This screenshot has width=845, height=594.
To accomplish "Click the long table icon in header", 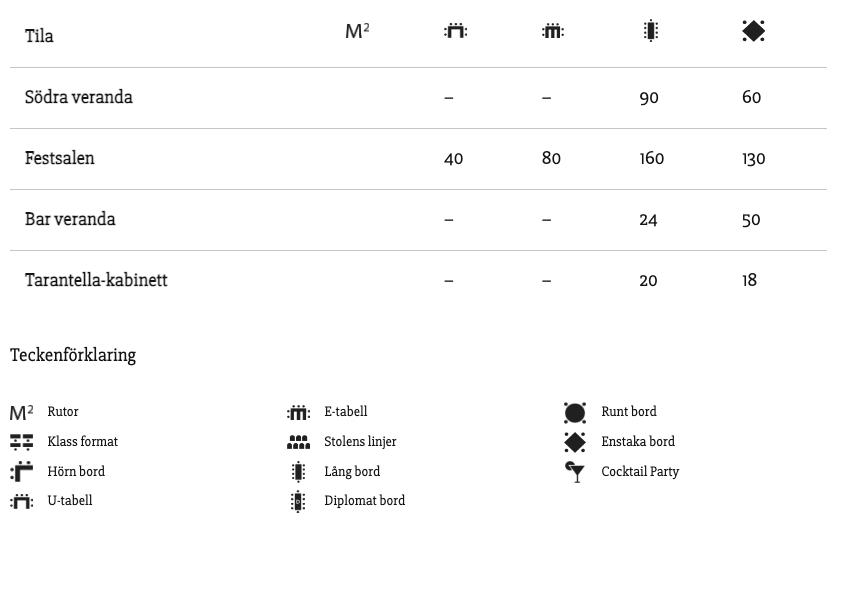I will coord(651,31).
